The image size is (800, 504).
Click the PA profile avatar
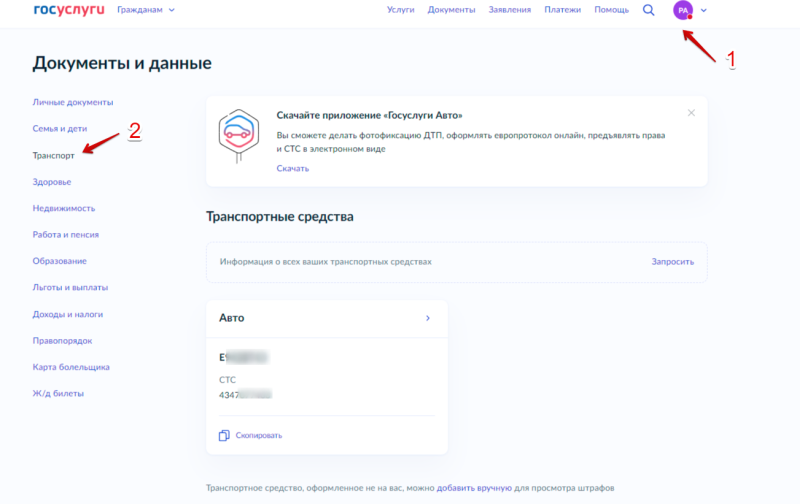pyautogui.click(x=683, y=10)
